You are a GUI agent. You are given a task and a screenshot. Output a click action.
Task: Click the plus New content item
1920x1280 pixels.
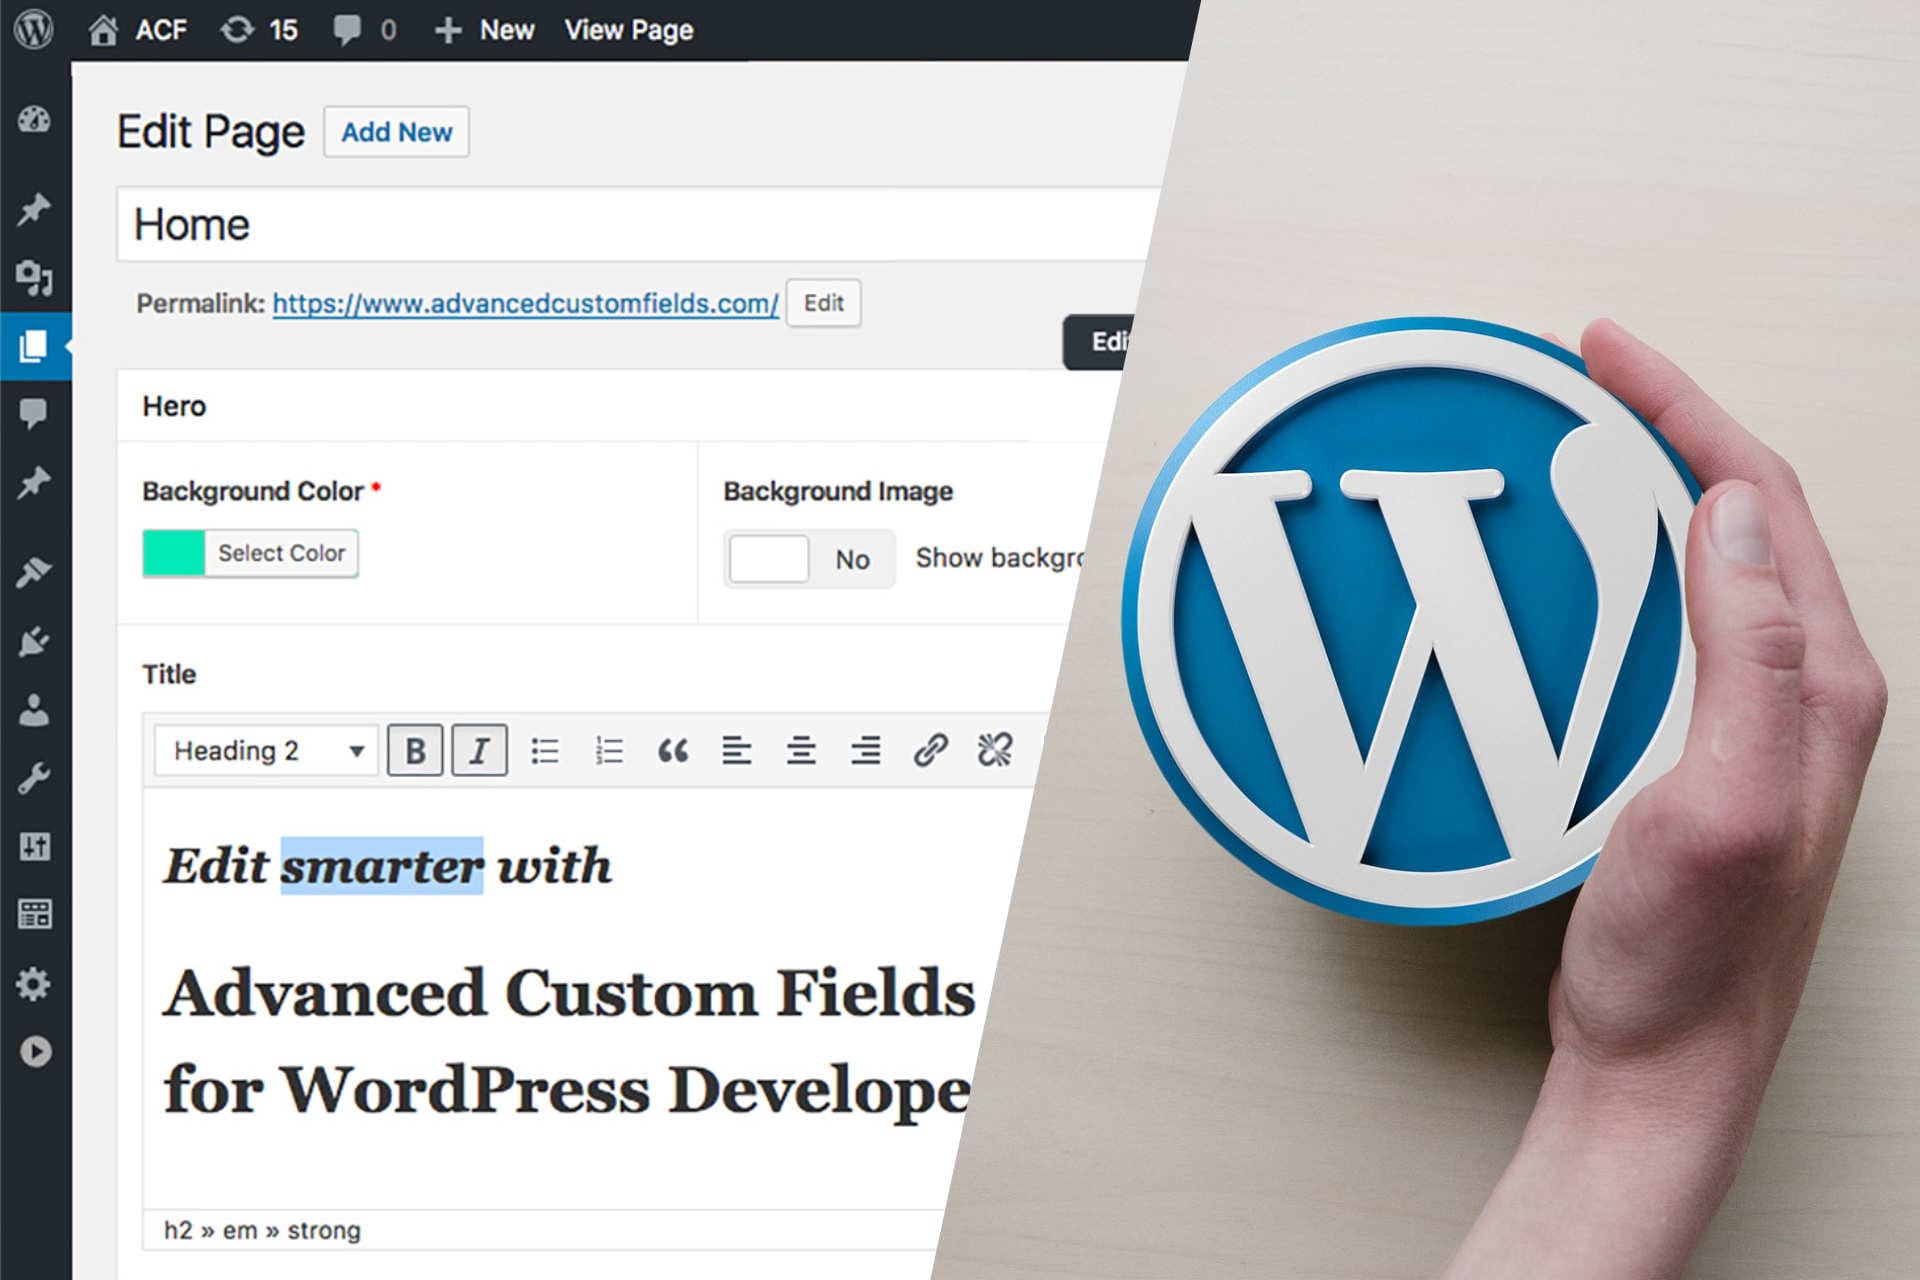coord(484,30)
